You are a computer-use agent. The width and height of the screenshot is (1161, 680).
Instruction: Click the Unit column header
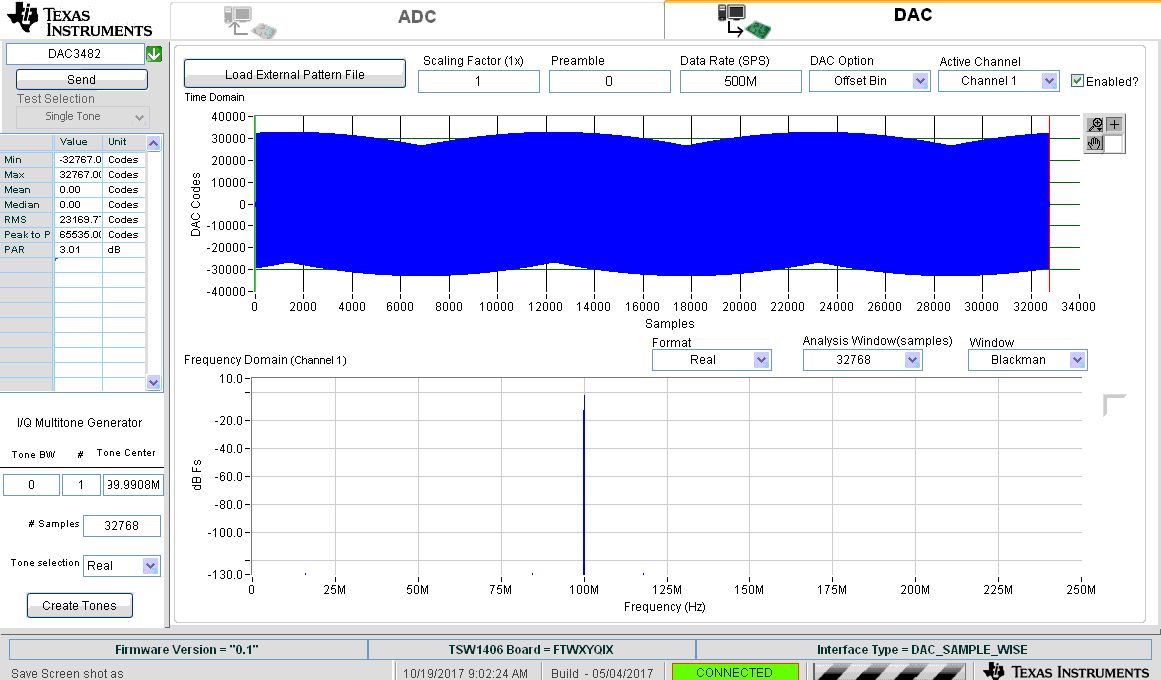[124, 141]
